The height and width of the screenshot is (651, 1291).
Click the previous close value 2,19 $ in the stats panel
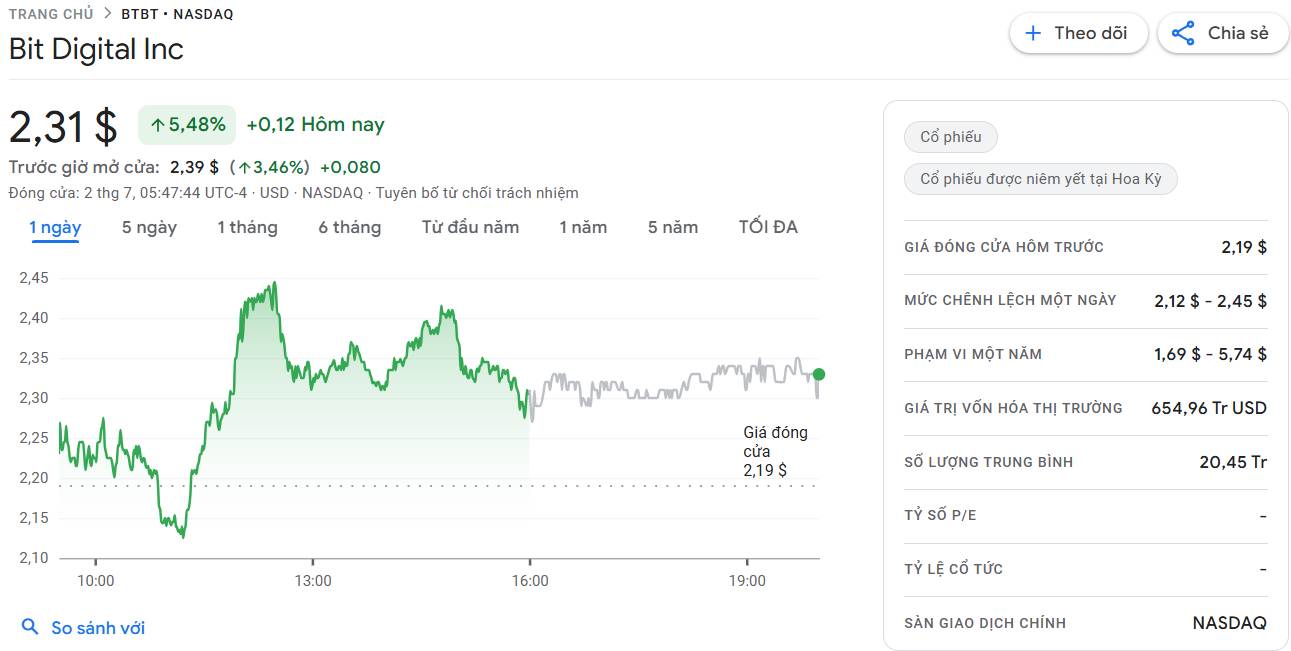[1244, 247]
